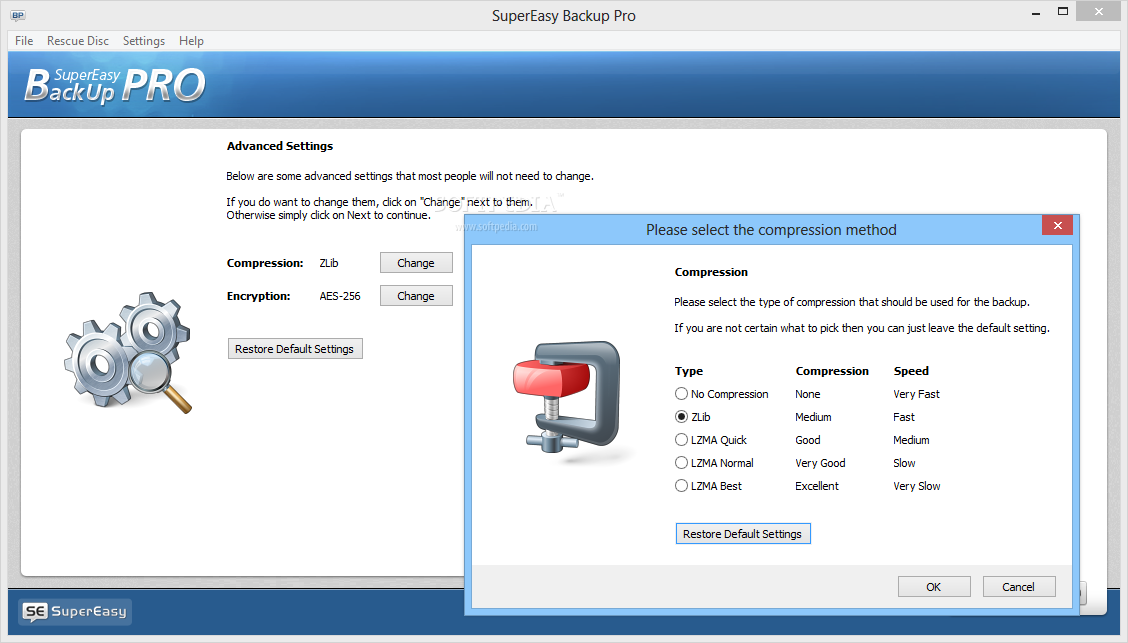1128x643 pixels.
Task: Restore Default Settings in Advanced Settings page
Action: (295, 349)
